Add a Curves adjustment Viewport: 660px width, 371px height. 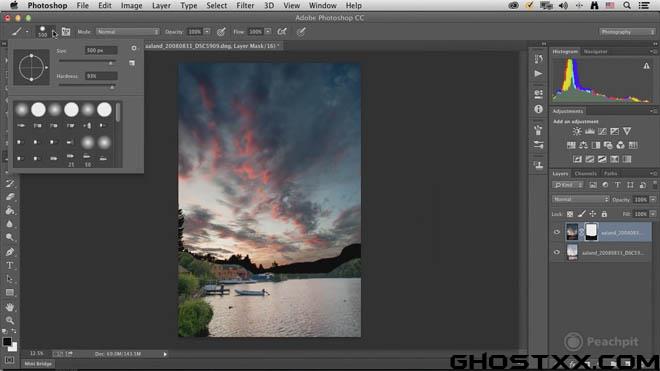click(x=602, y=131)
